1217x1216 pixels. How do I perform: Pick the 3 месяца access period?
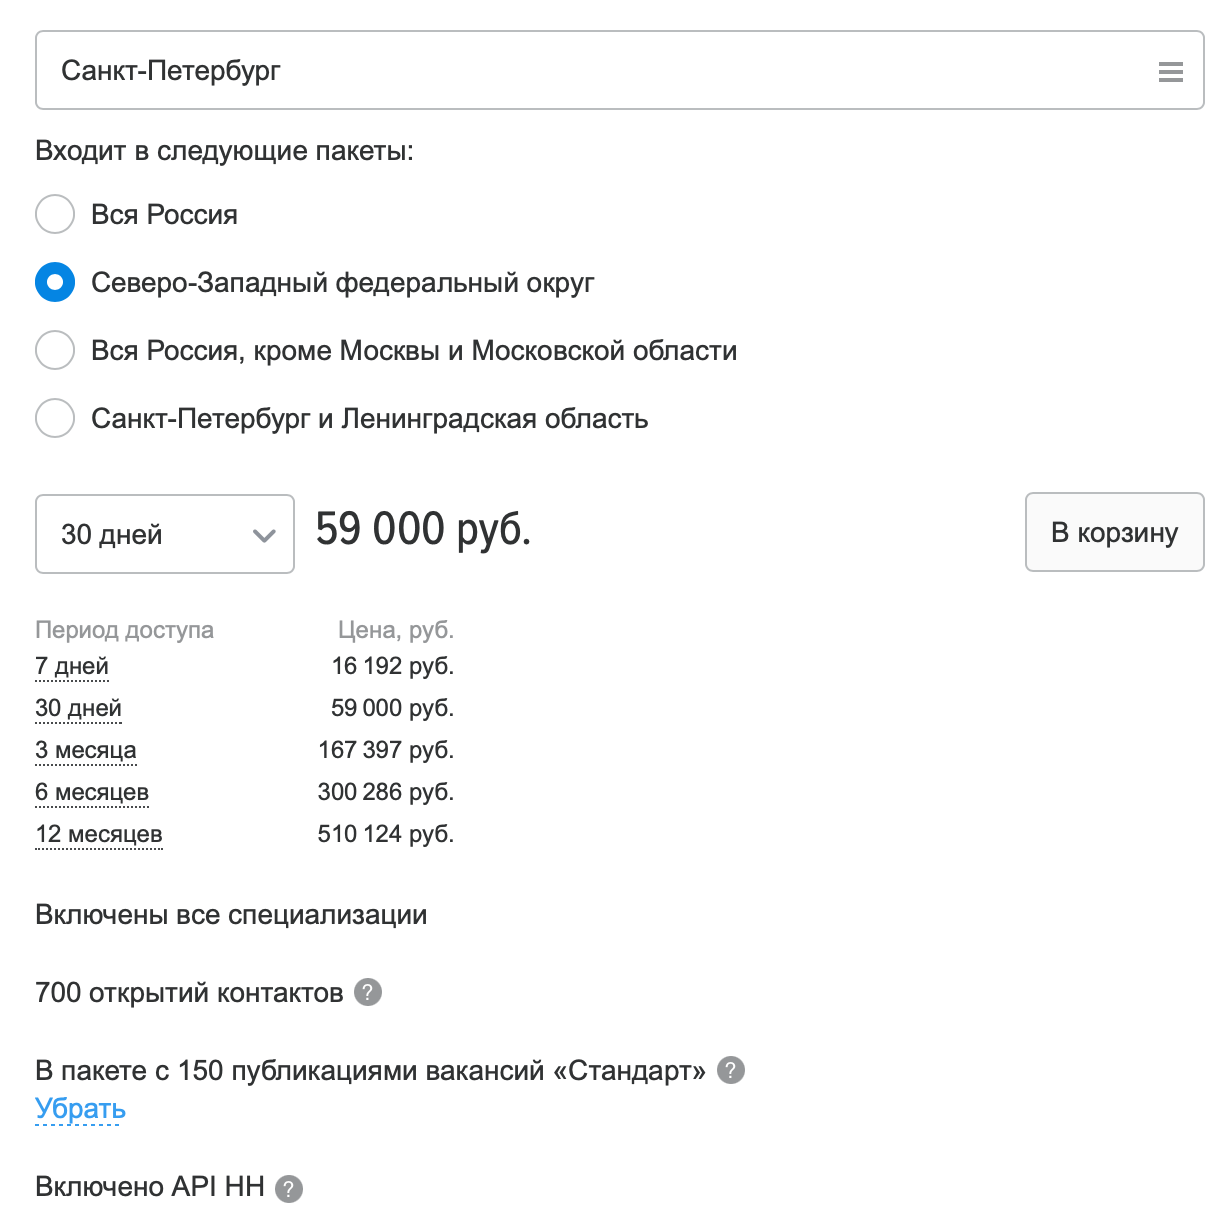86,750
